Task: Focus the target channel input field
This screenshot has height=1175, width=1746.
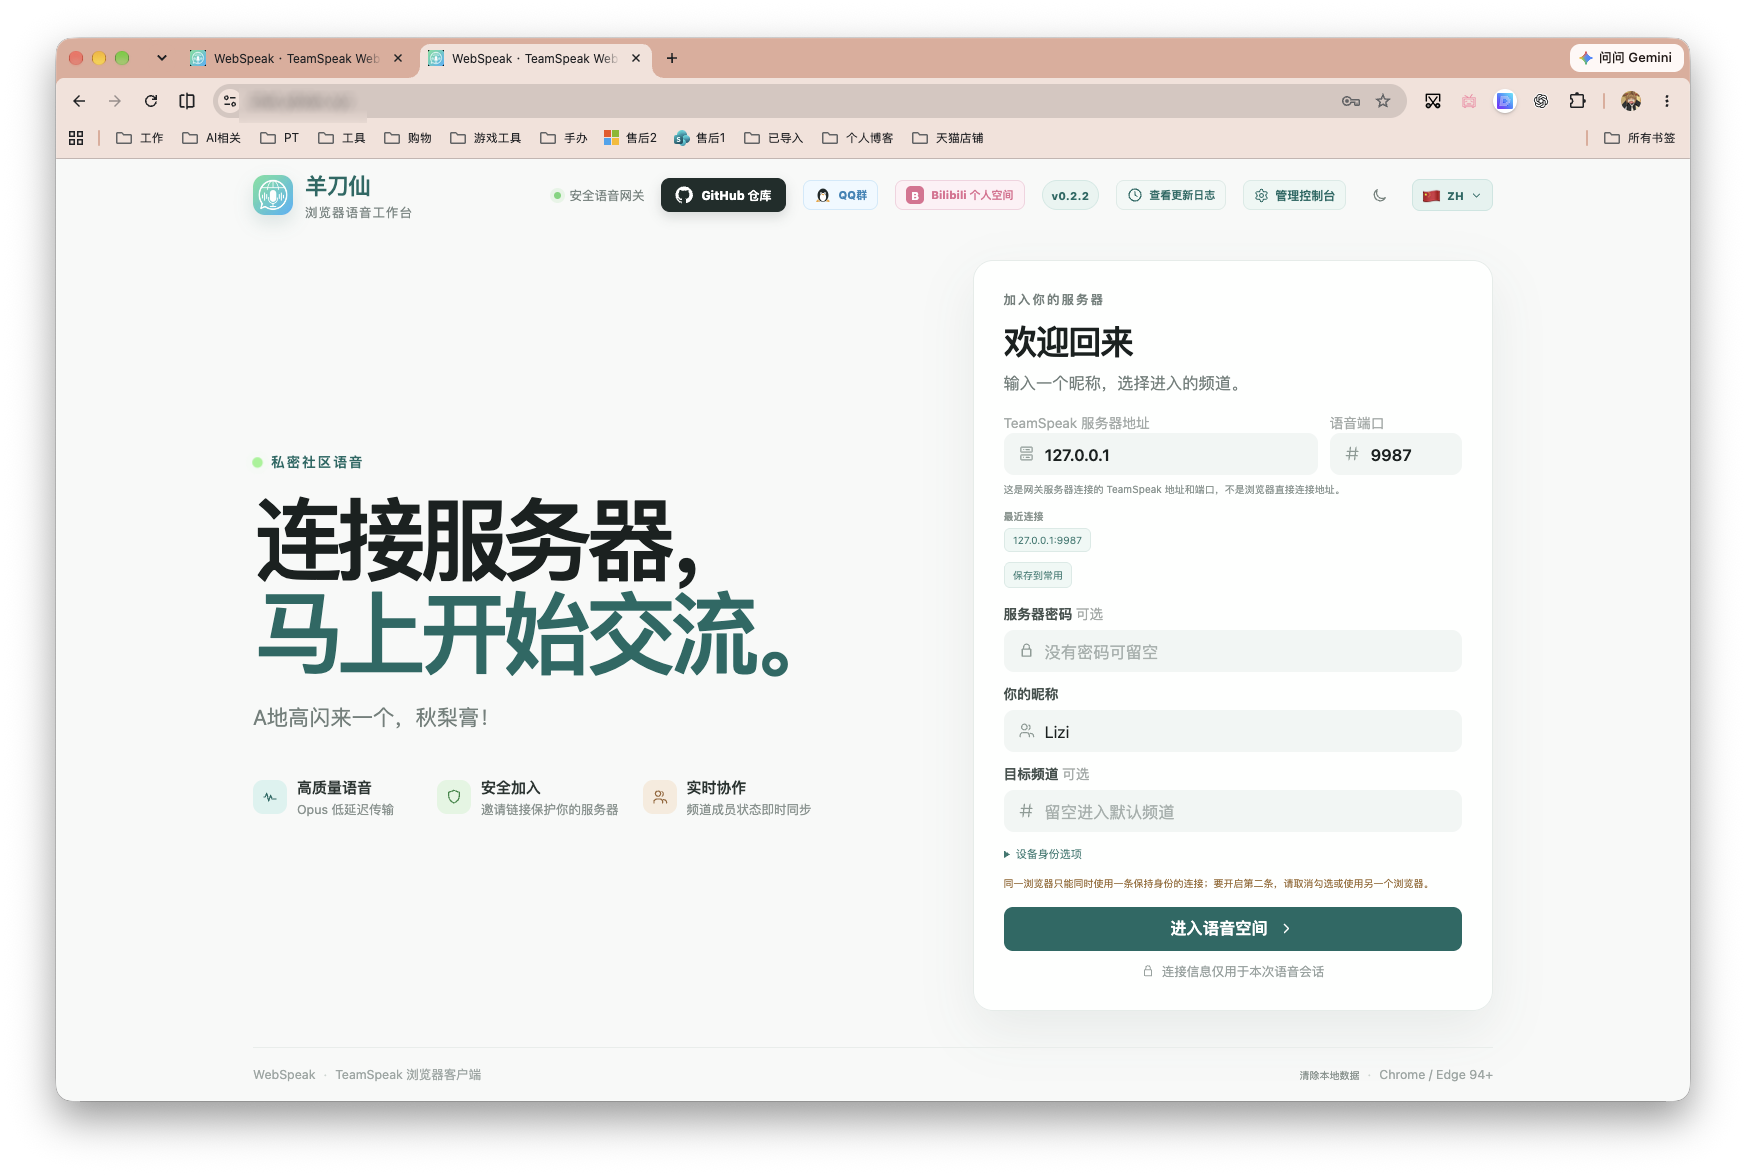Action: pyautogui.click(x=1233, y=812)
